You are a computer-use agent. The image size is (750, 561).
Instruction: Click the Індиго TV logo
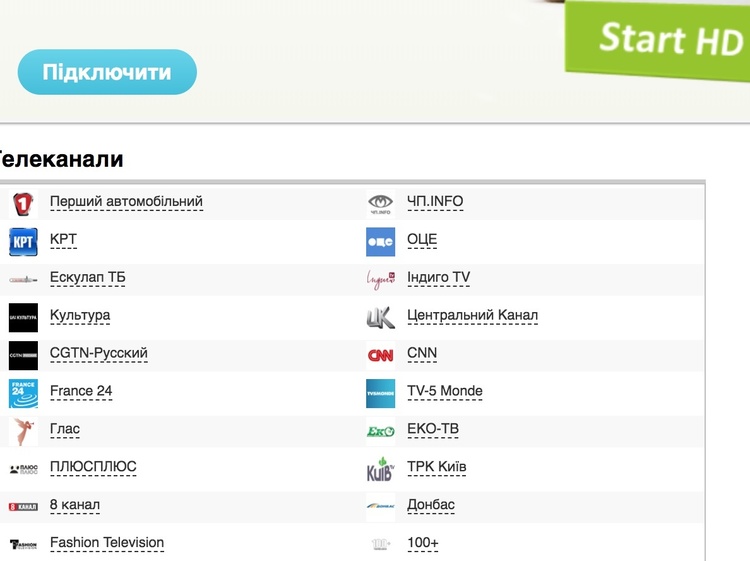click(x=380, y=279)
